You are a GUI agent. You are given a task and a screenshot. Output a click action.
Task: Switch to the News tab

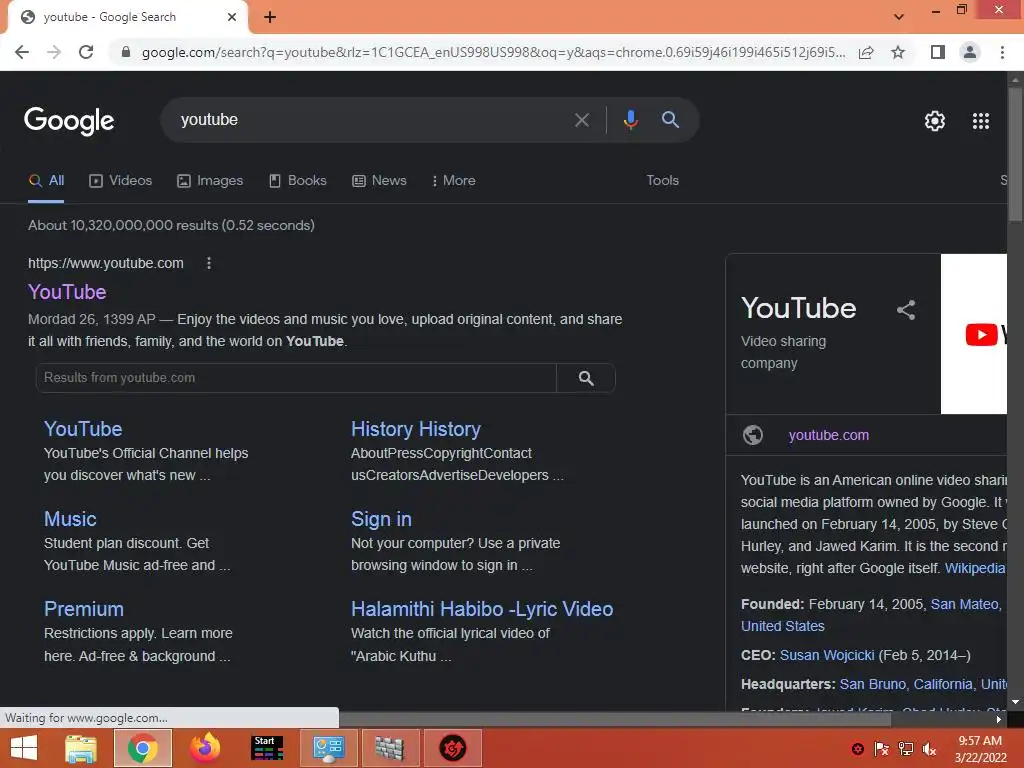click(x=379, y=181)
